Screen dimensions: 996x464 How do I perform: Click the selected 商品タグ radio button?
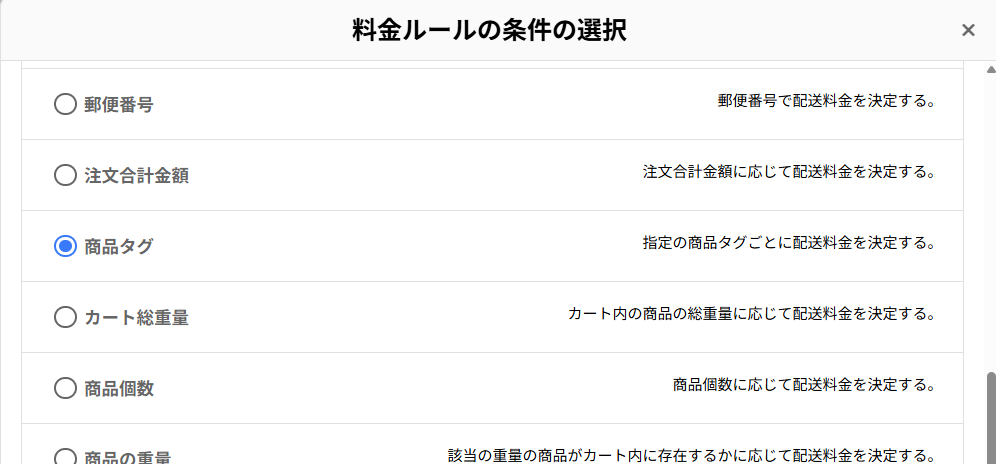(65, 246)
